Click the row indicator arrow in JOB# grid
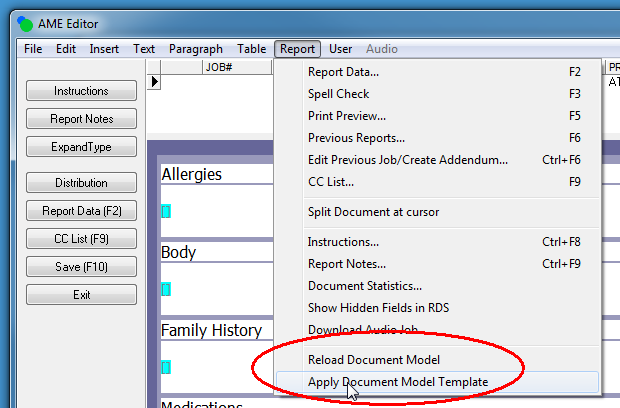 155,82
